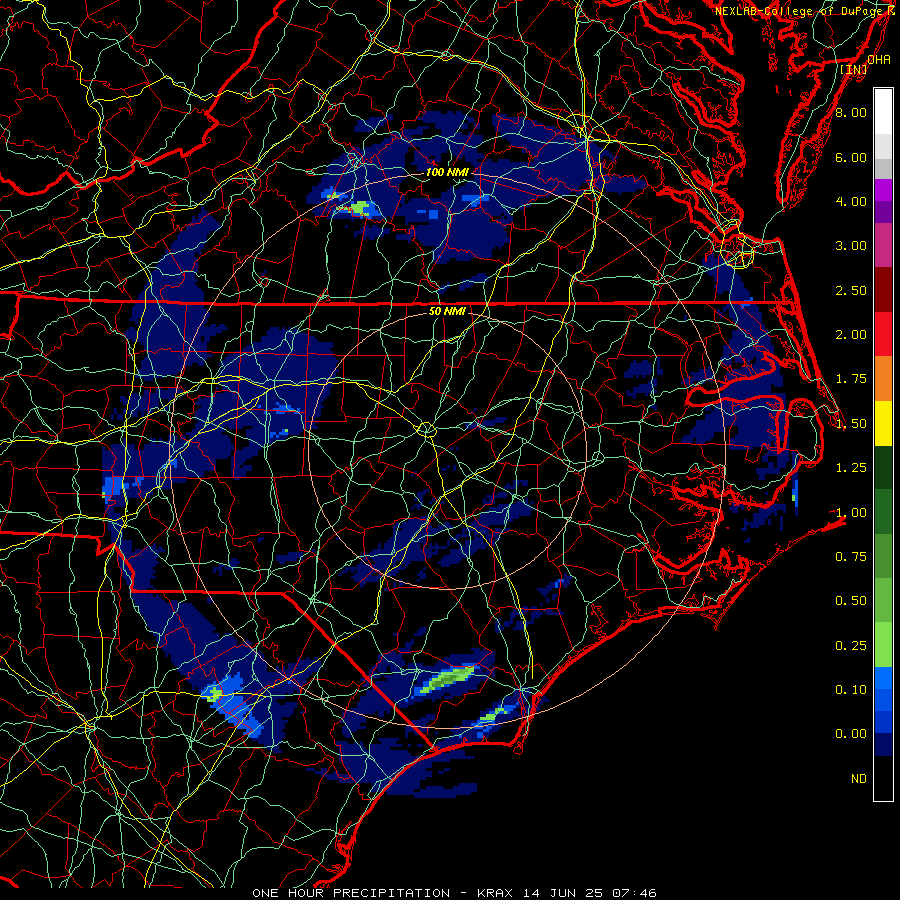
Task: Click the '0.10' legend value
Action: [851, 689]
